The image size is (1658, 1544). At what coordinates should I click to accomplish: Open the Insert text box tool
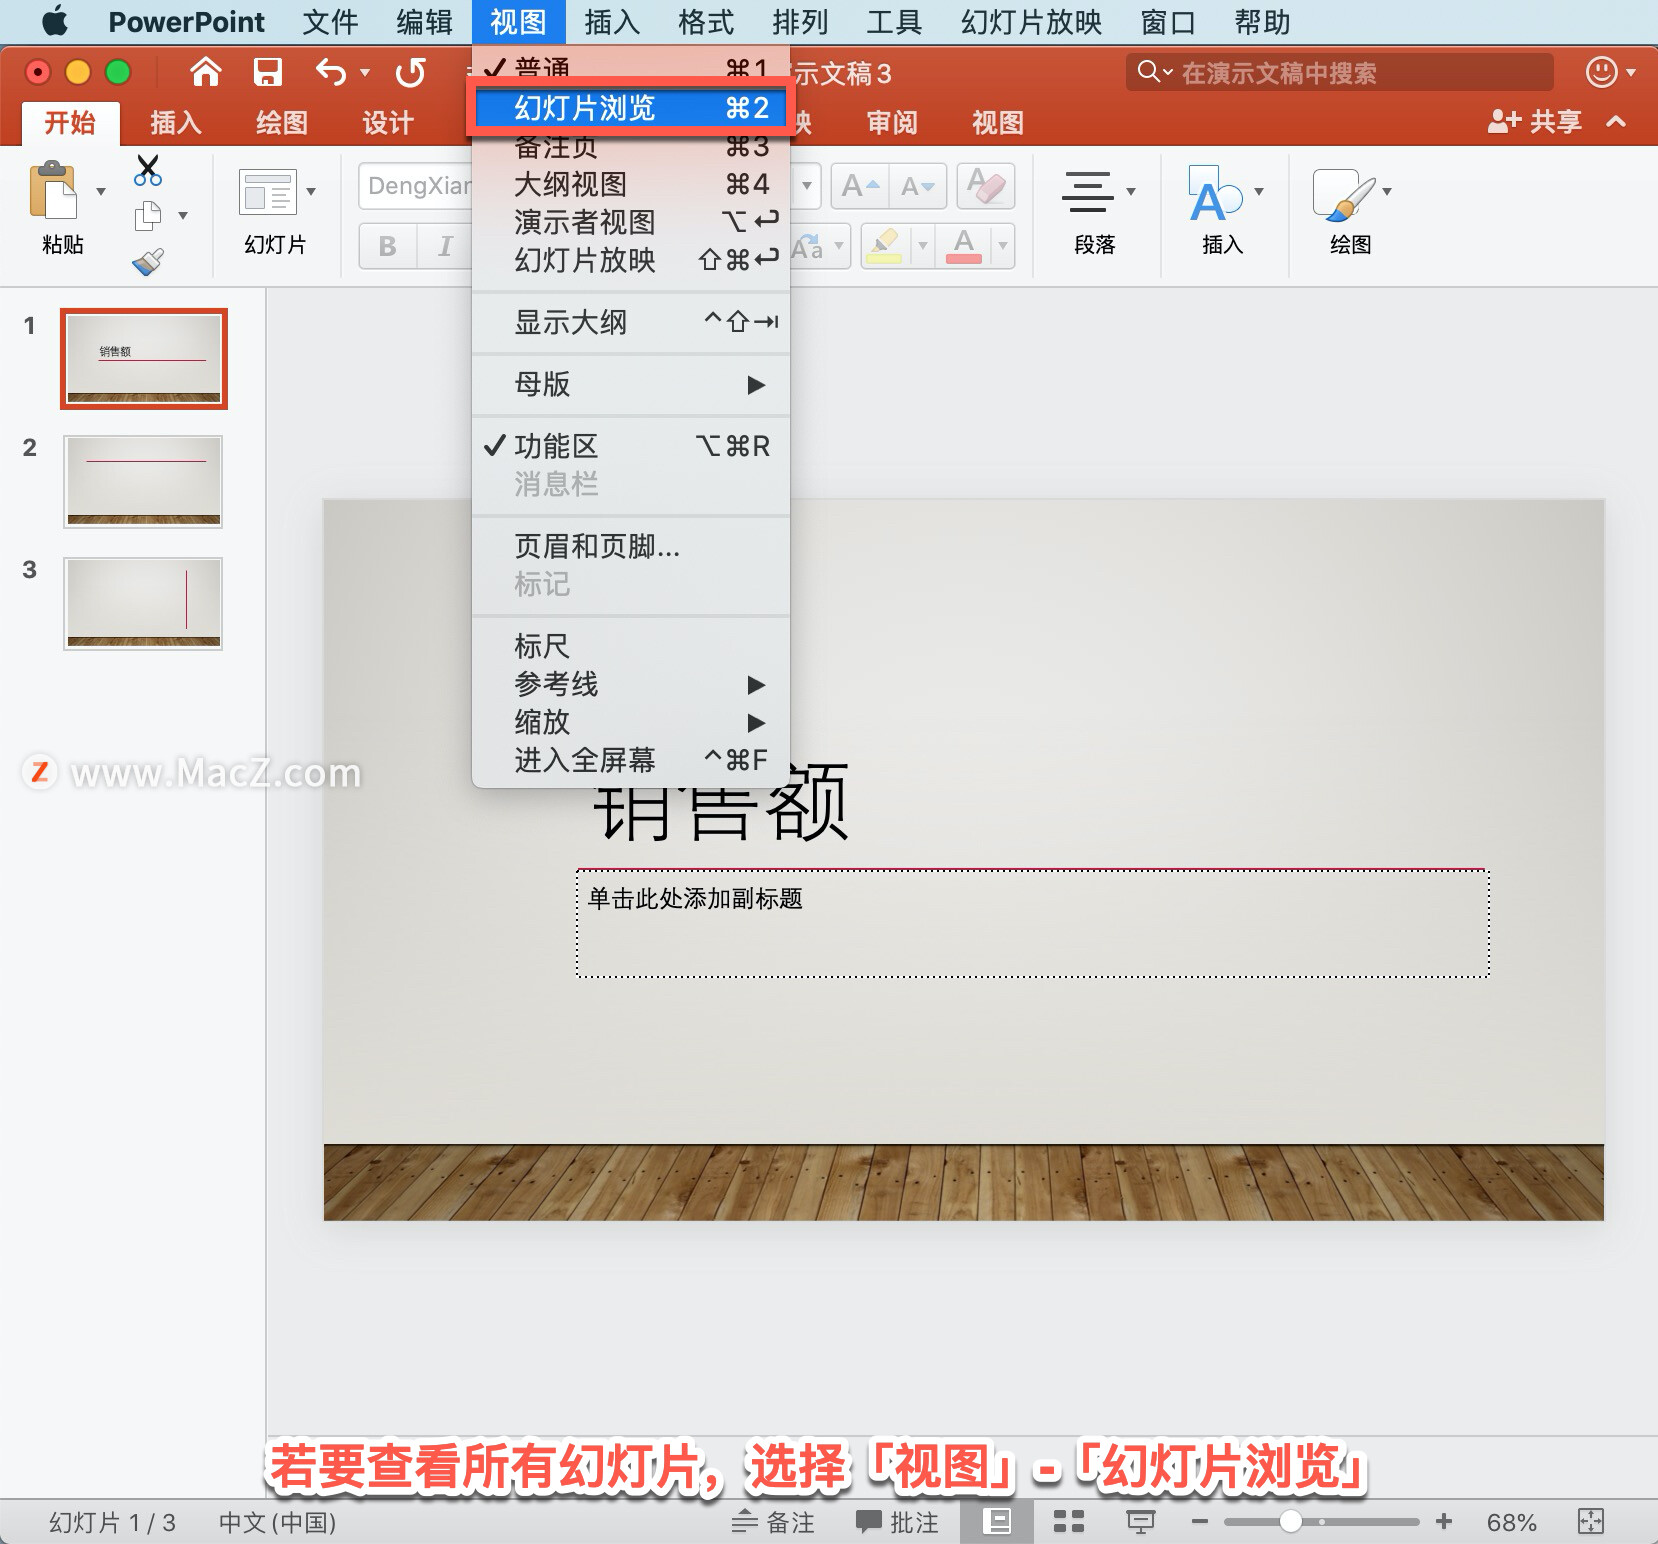click(x=1214, y=193)
